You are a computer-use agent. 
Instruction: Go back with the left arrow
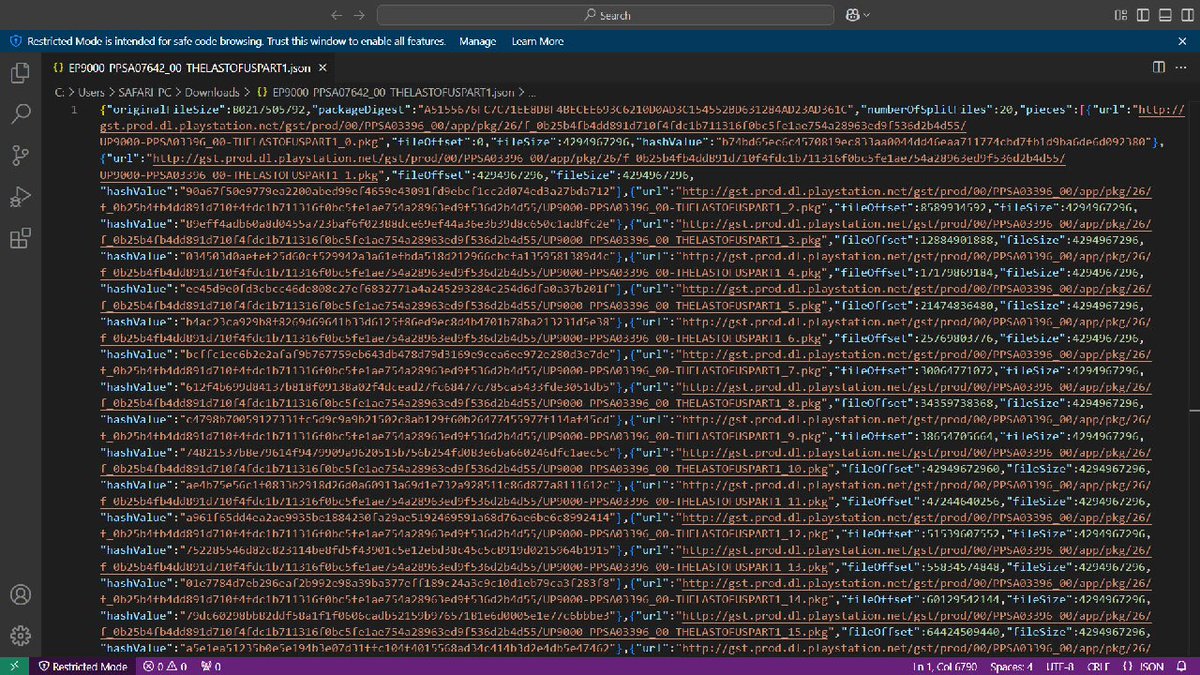tap(336, 15)
